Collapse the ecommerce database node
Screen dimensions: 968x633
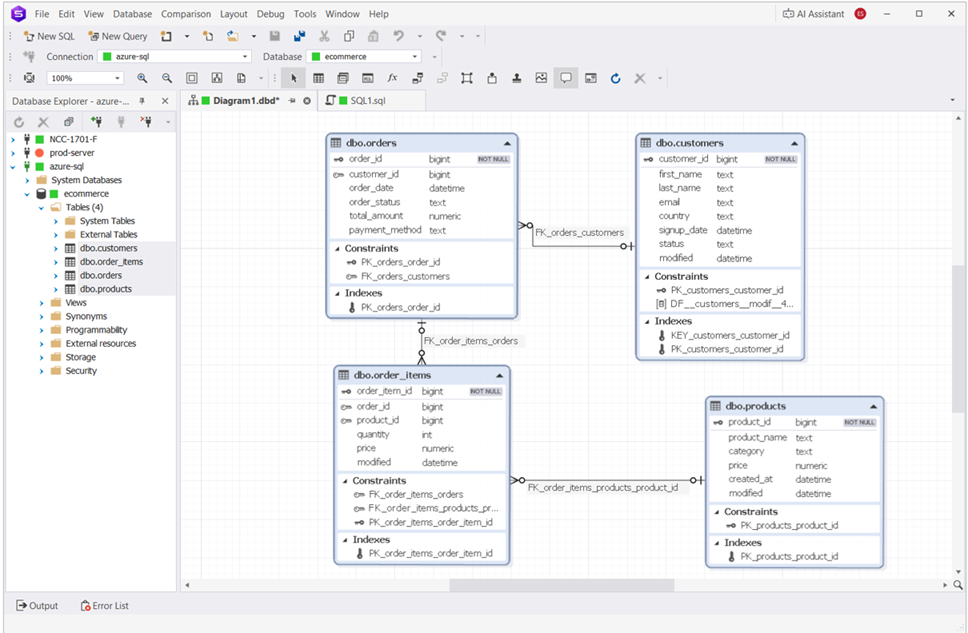[27, 194]
